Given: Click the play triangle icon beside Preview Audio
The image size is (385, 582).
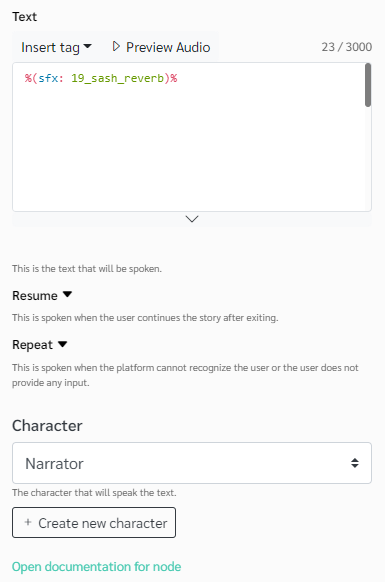Looking at the screenshot, I should coord(116,46).
